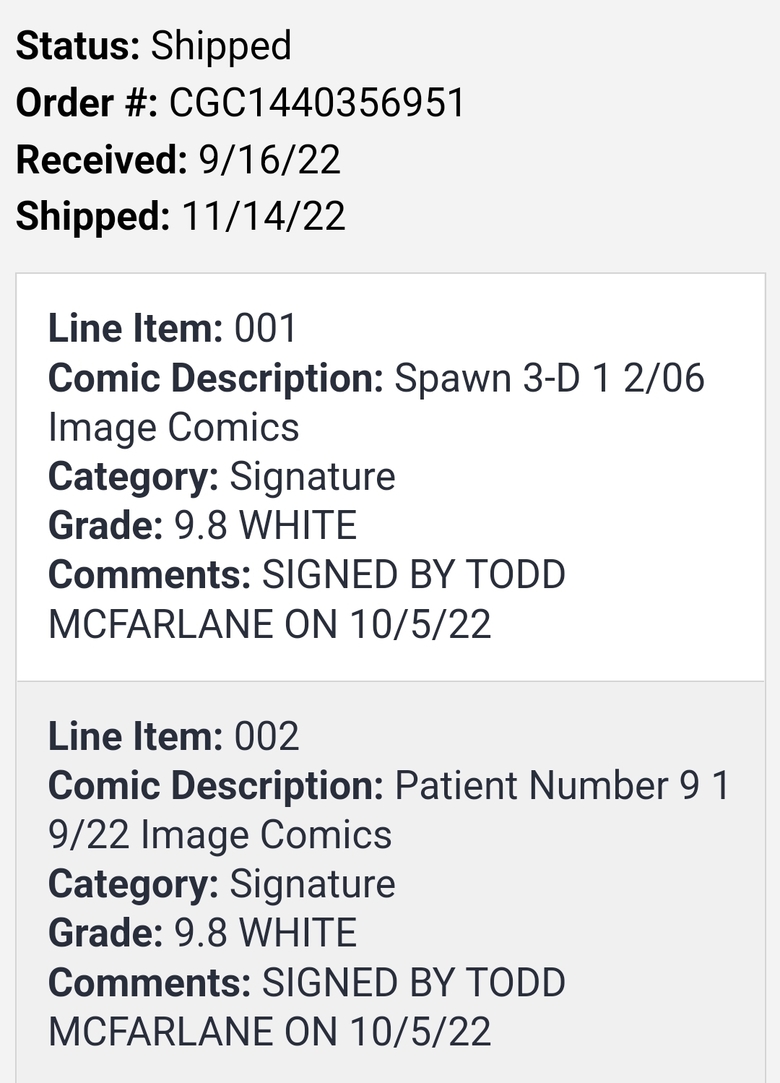Screen dimensions: 780x1083
Task: Click Grade 9.8 WHITE in item 001
Action: coord(202,526)
